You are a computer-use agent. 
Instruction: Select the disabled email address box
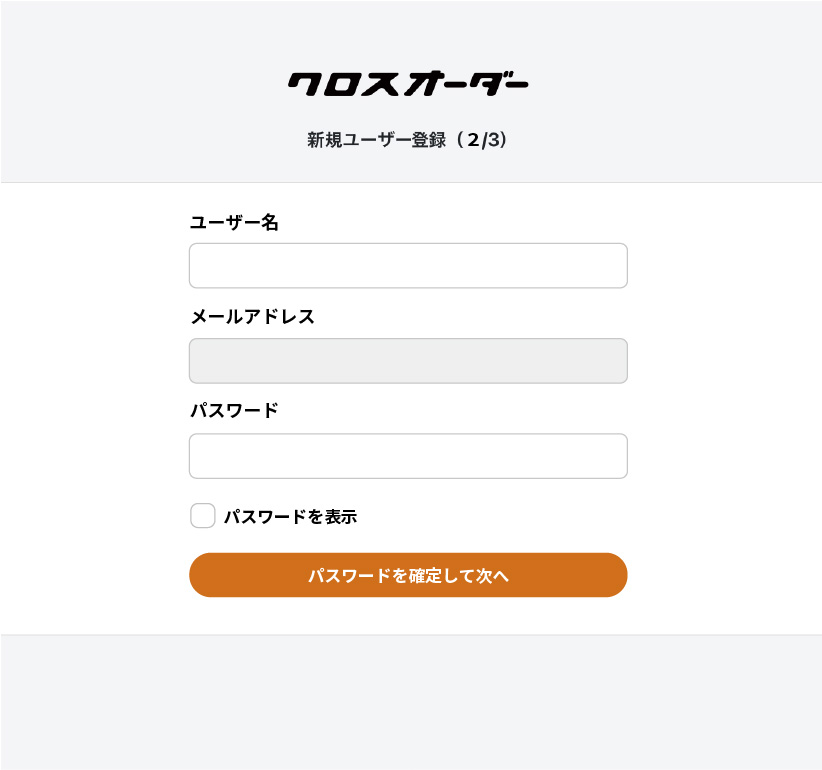408,361
